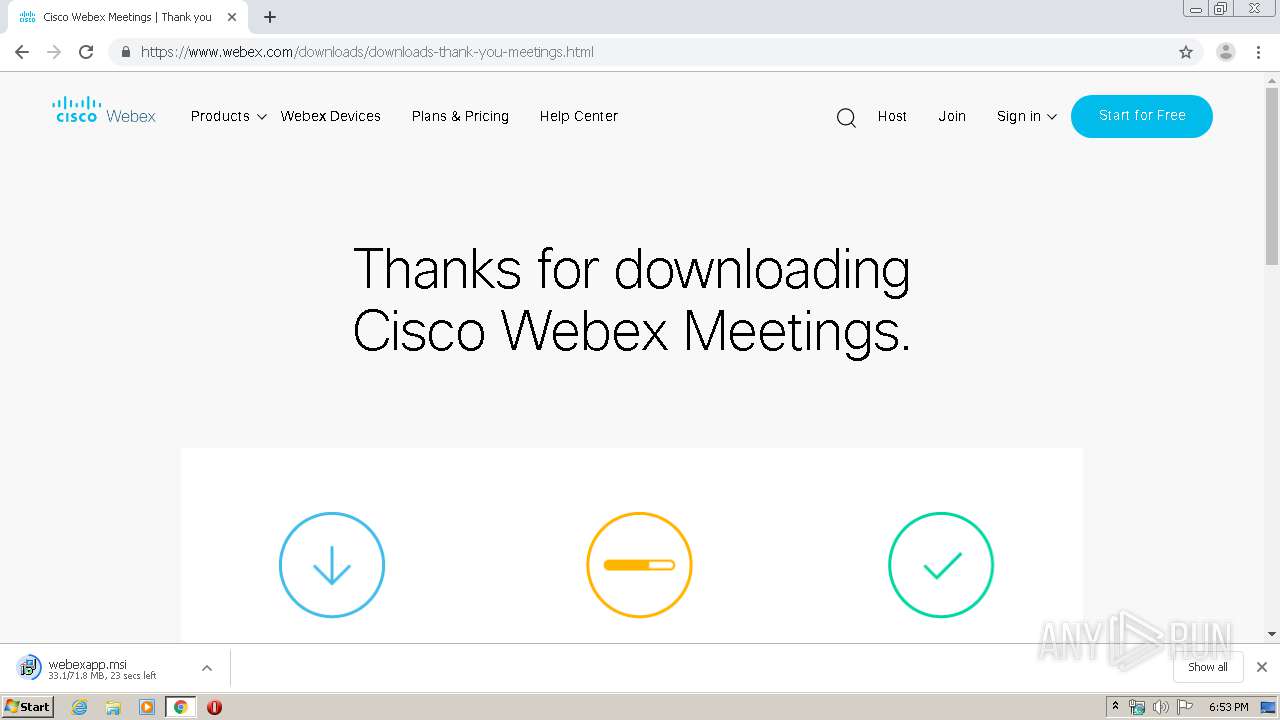Open the webexapp.msi download options chevron

207,668
